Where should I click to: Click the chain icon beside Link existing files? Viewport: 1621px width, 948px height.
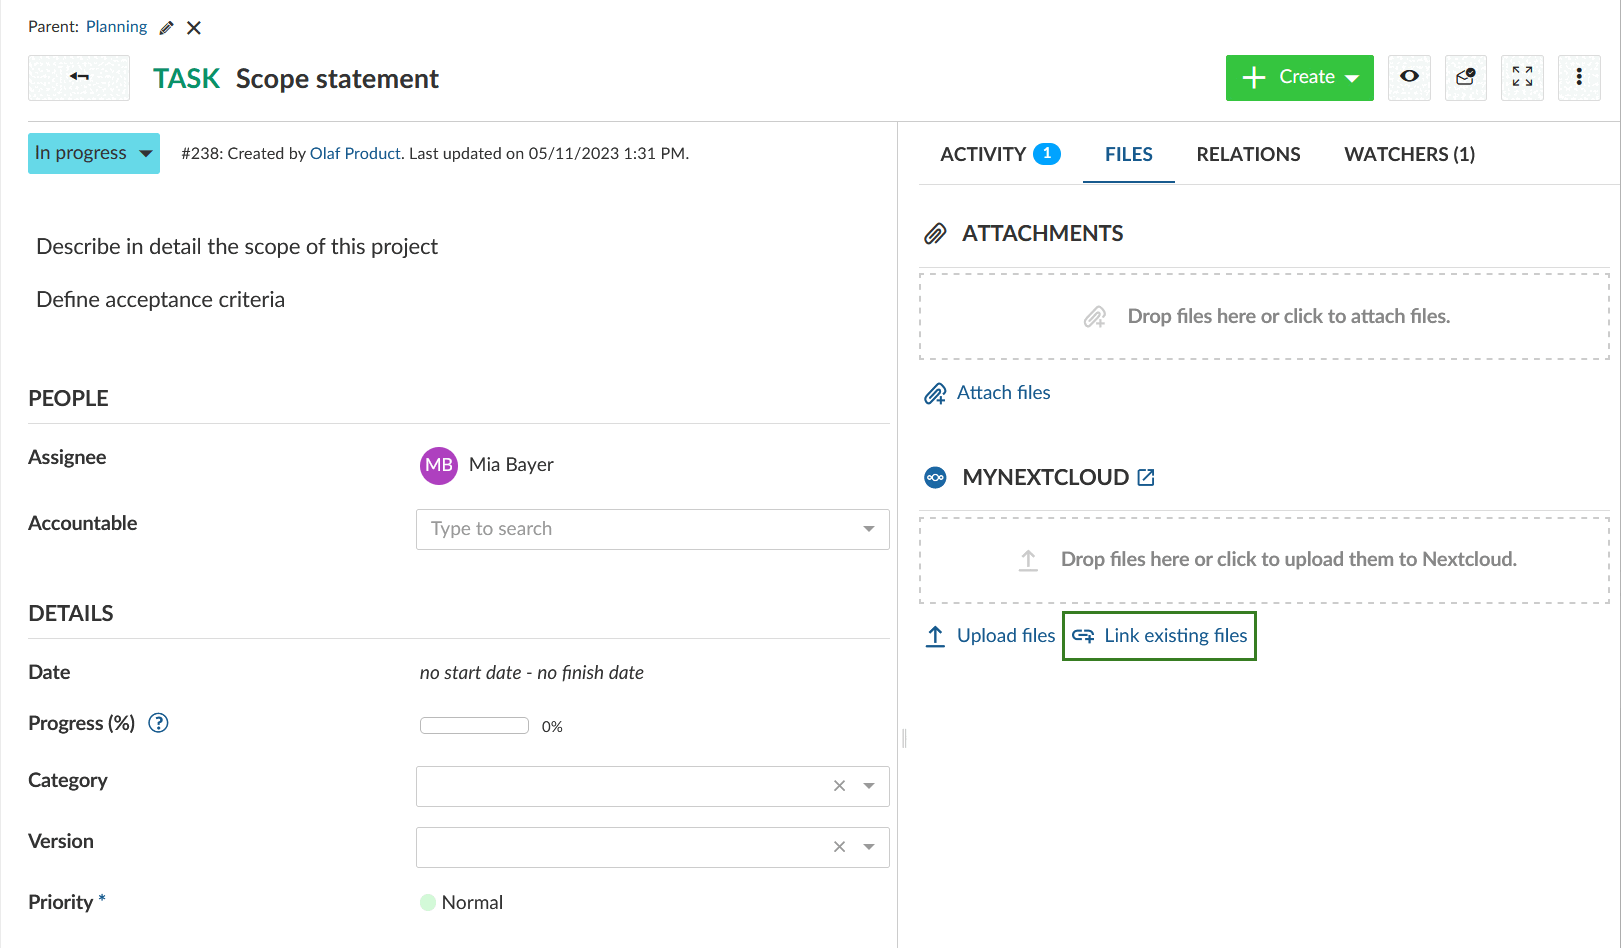[1083, 636]
